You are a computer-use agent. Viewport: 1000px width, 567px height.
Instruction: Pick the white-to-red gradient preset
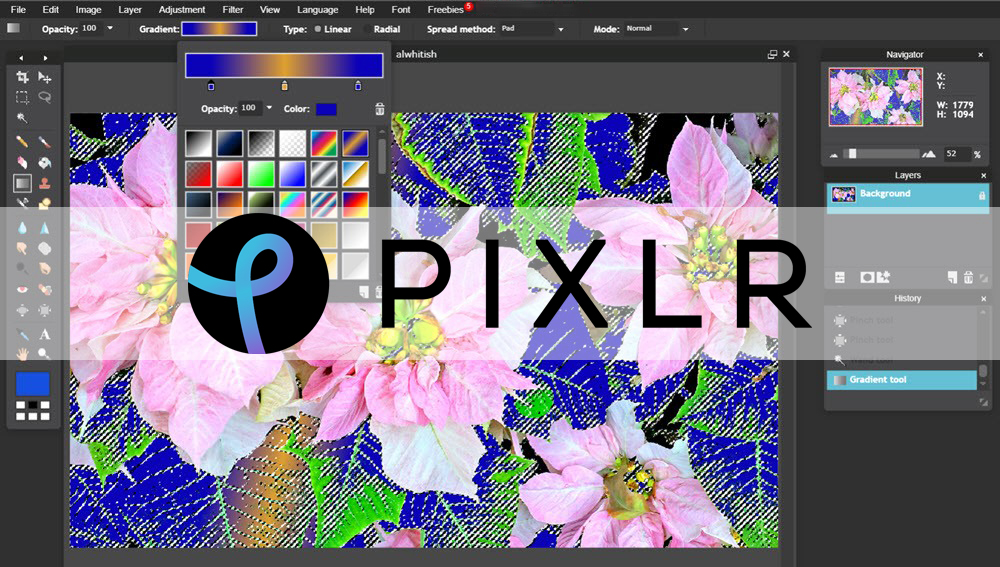point(230,173)
